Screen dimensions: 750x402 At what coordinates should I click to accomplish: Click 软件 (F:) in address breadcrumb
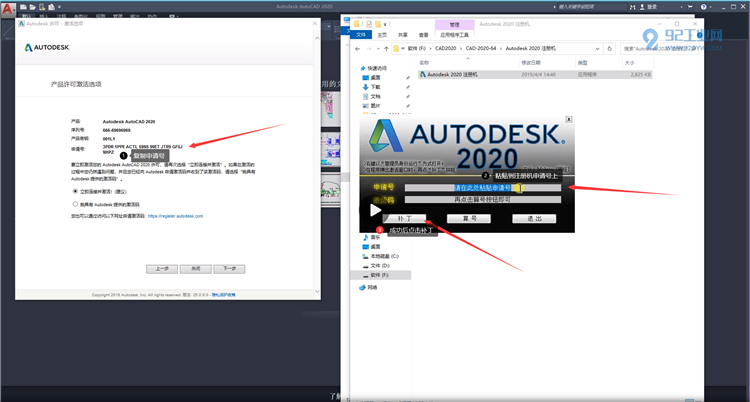tap(417, 49)
